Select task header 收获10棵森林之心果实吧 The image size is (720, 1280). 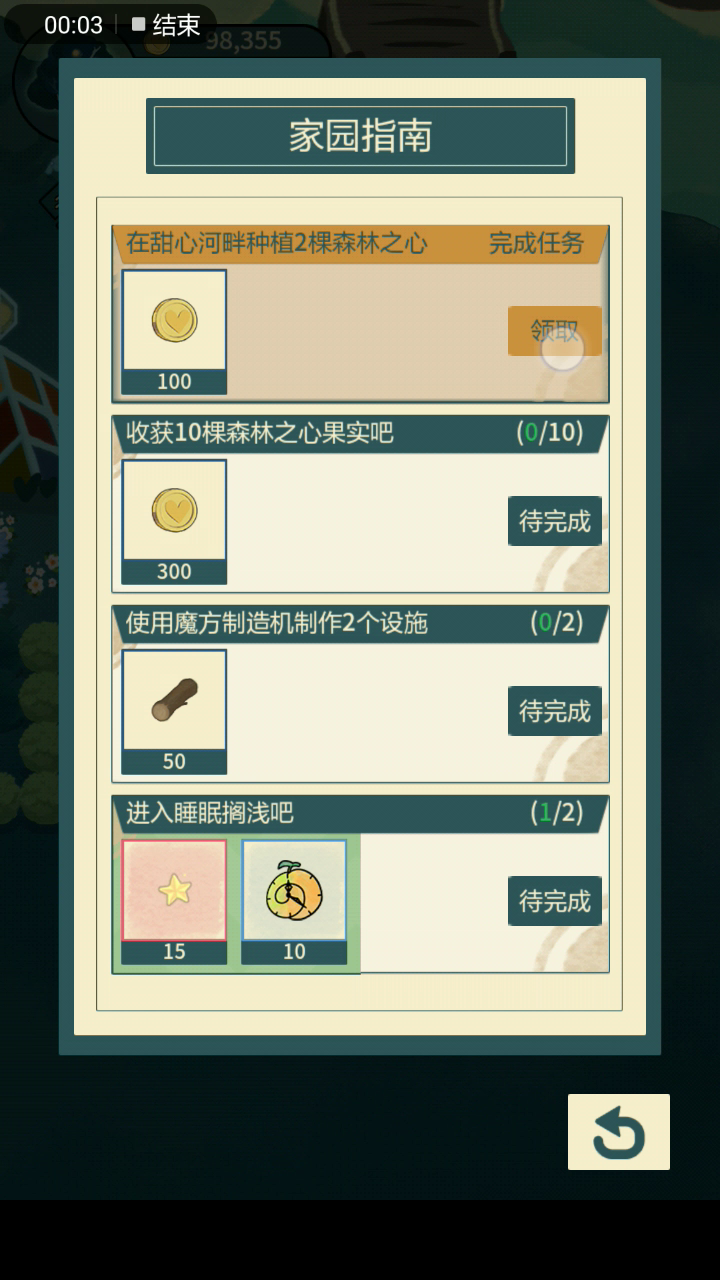point(260,433)
